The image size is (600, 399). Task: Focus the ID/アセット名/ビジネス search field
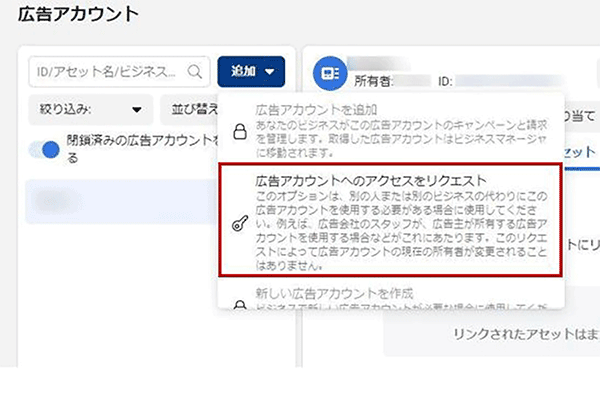tap(119, 72)
